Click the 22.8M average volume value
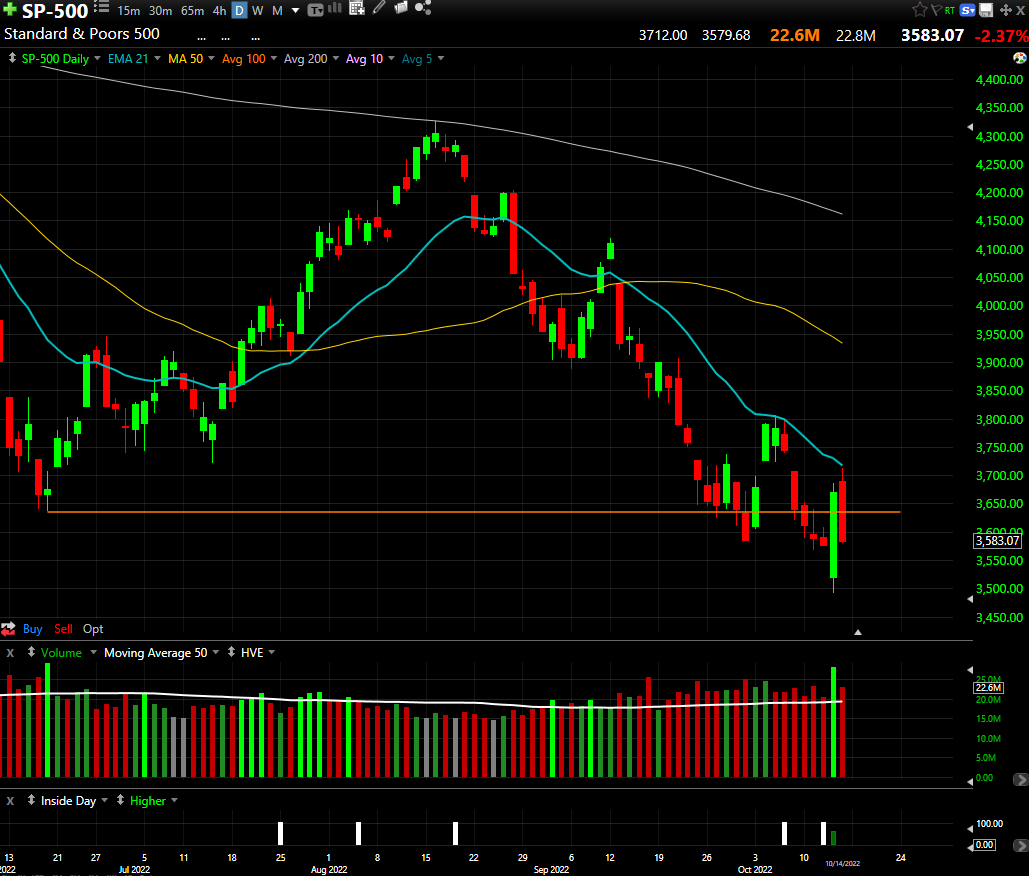1029x876 pixels. point(856,35)
